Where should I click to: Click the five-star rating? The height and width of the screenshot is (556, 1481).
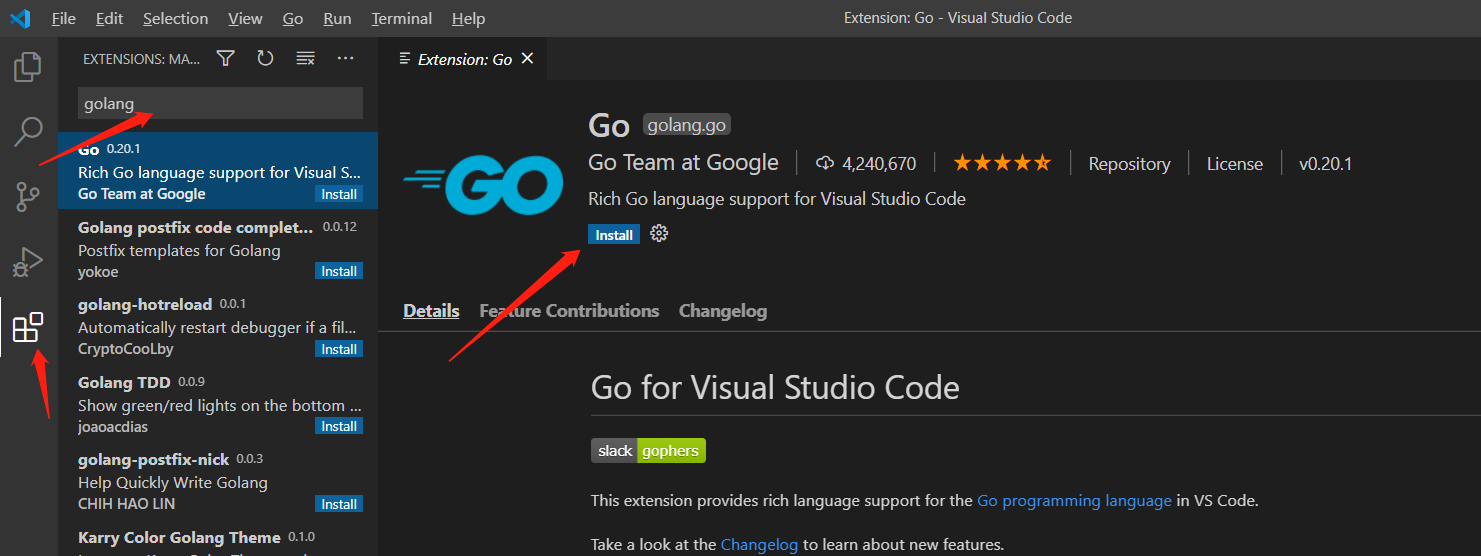[x=1002, y=163]
